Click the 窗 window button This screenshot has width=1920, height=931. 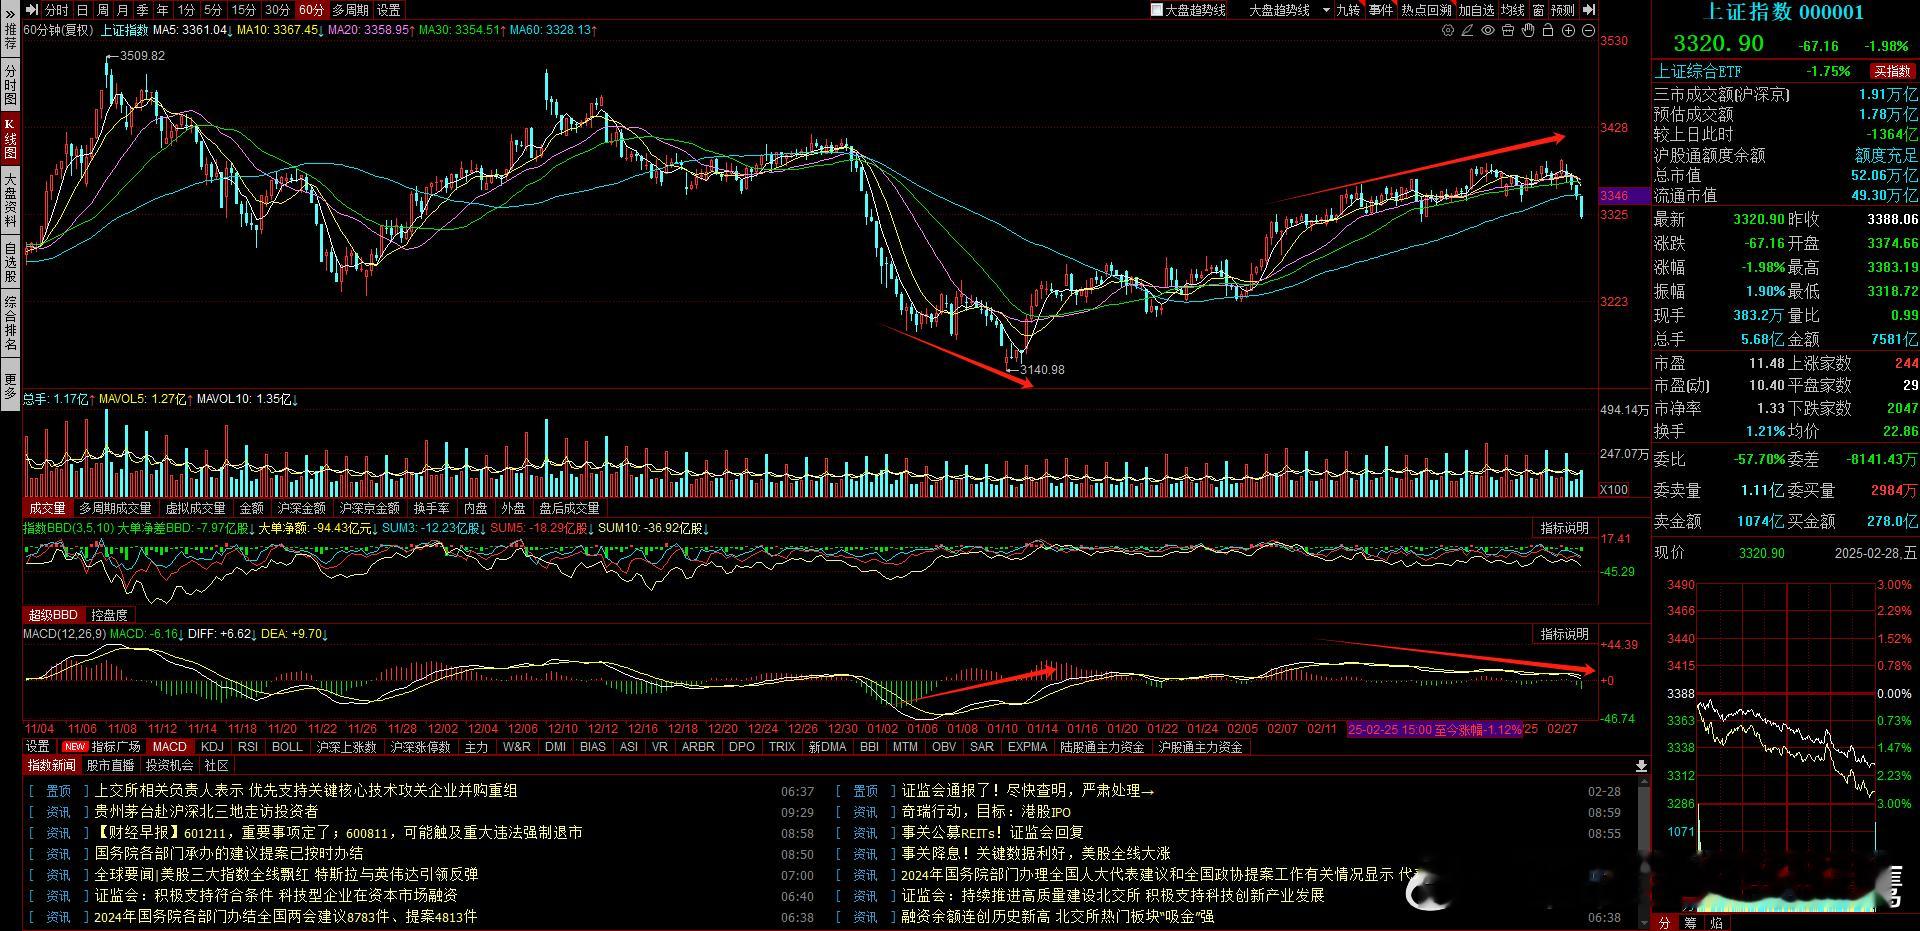click(1538, 10)
